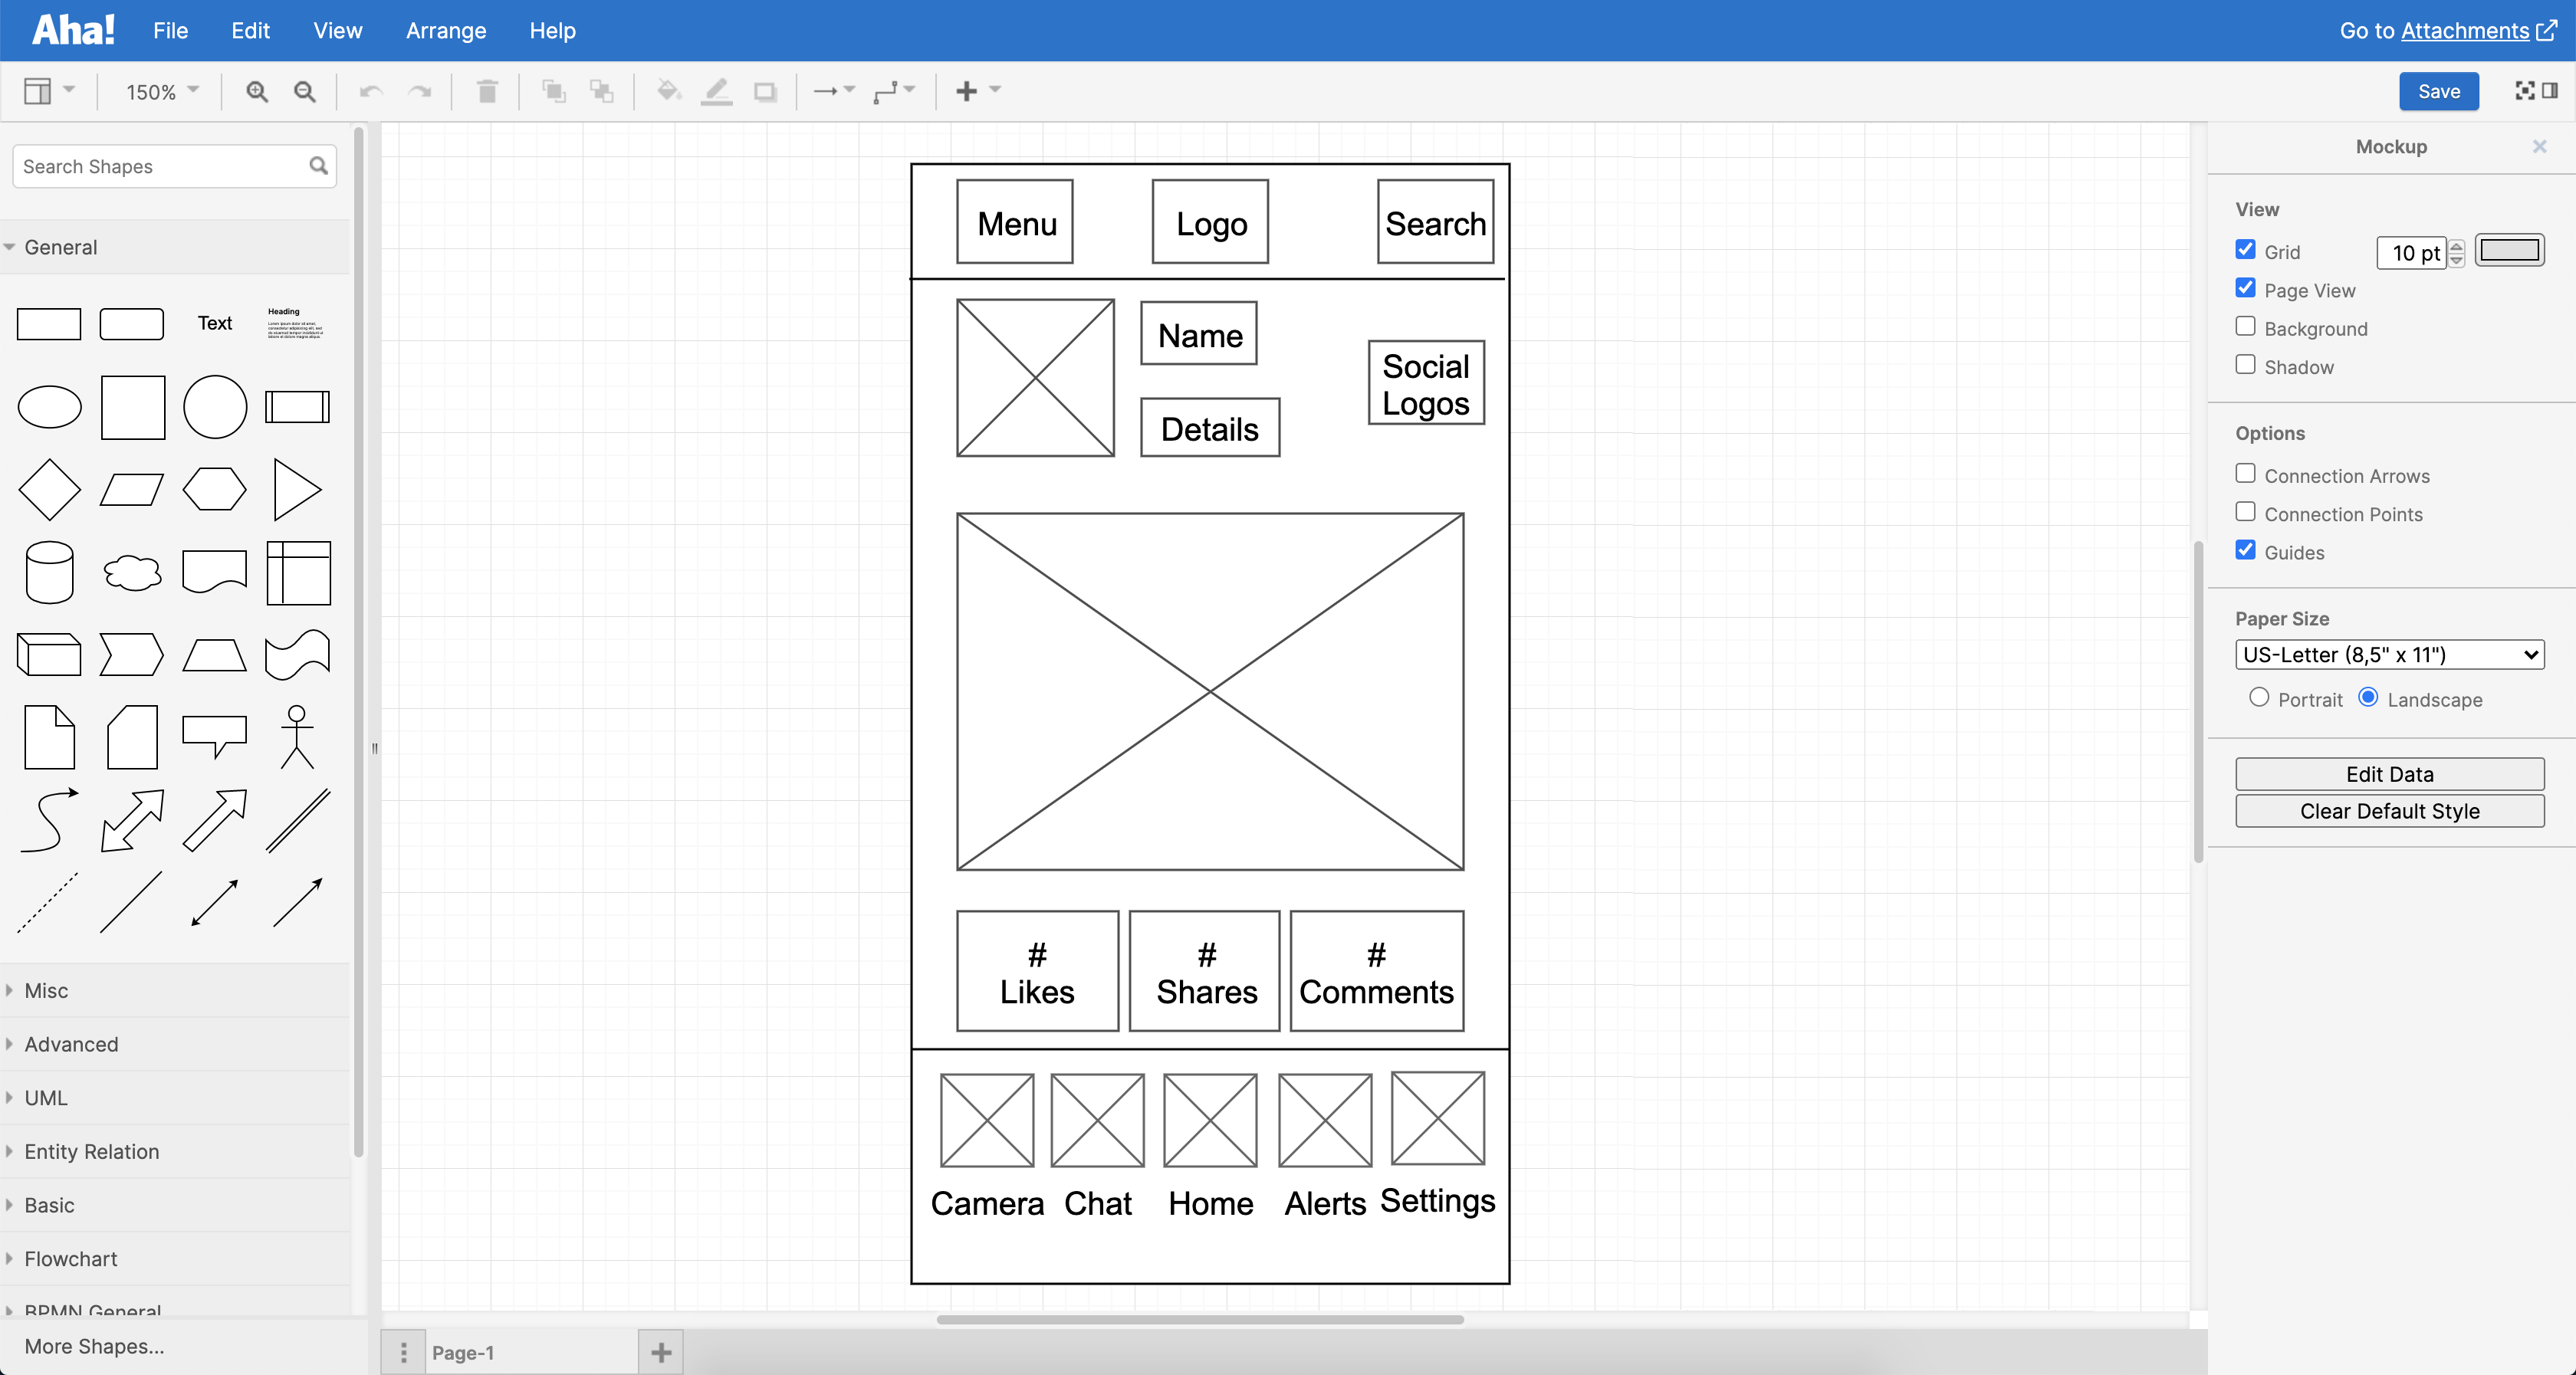Click the Clear Default Style button

tap(2390, 811)
